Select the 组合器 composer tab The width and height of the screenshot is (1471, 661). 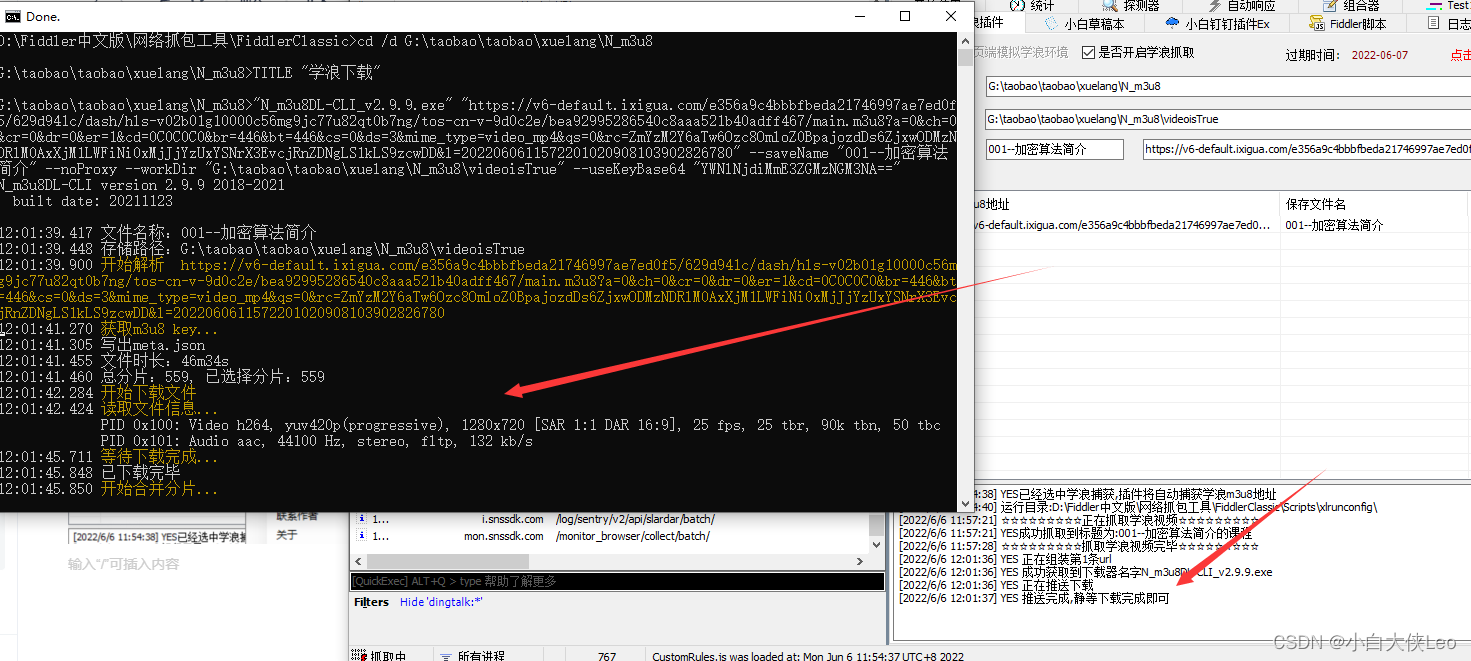(x=1361, y=6)
